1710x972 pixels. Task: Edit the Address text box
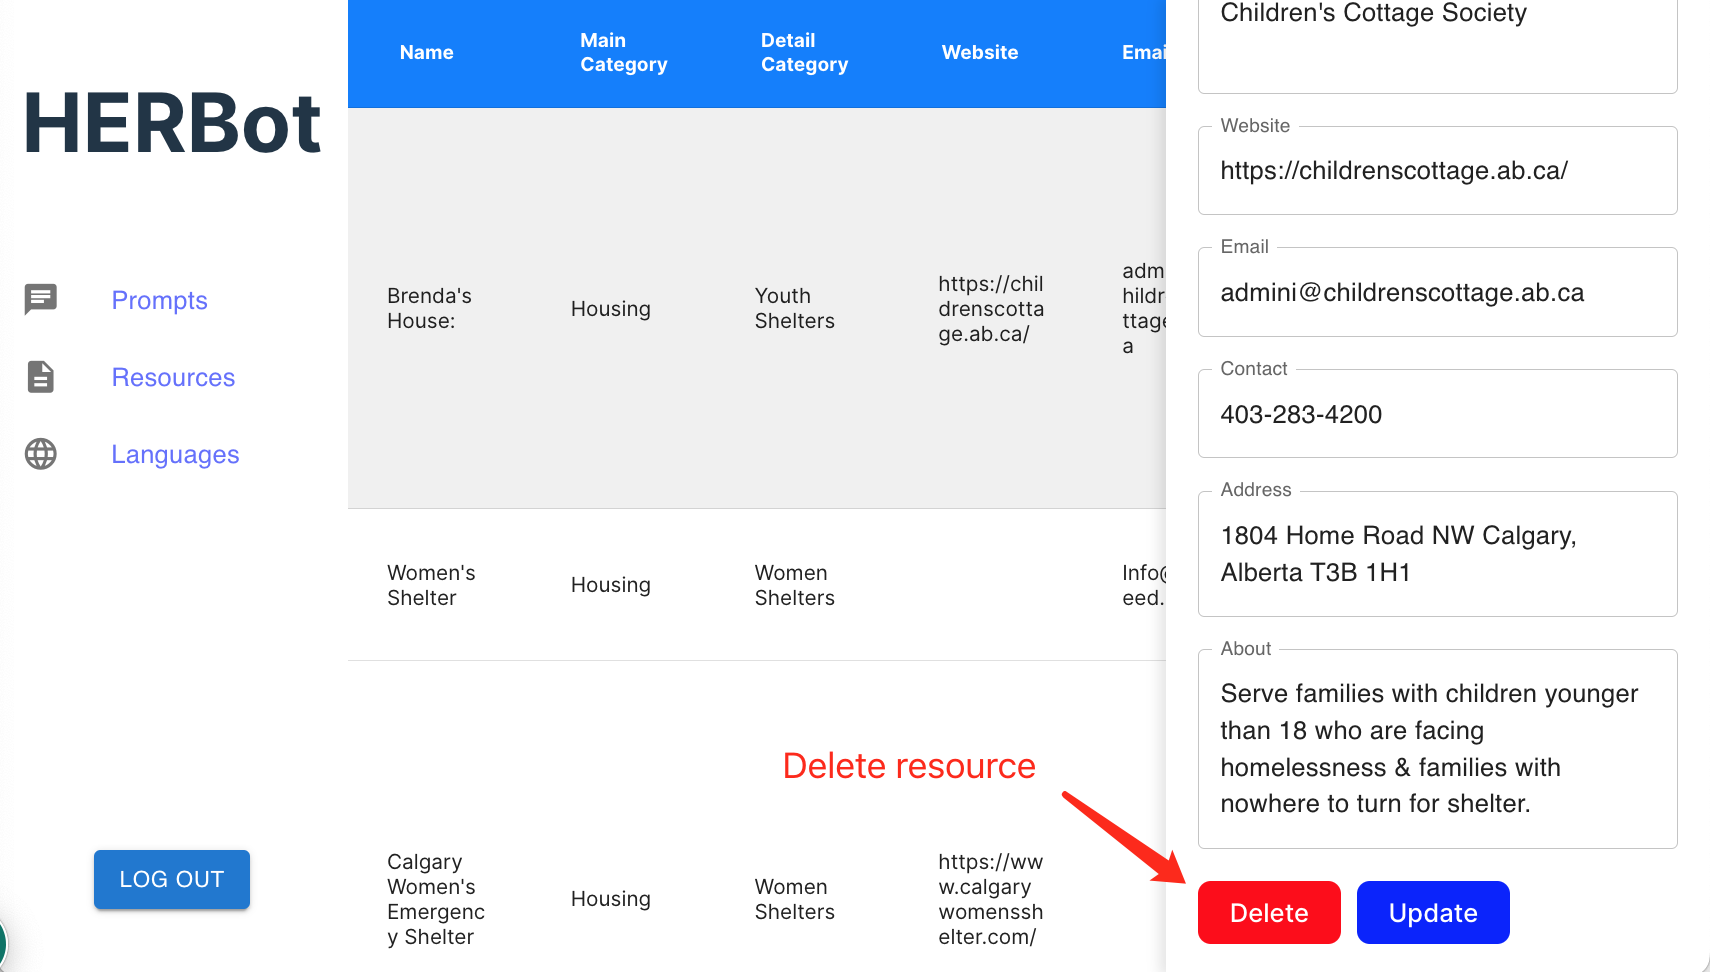(1436, 554)
